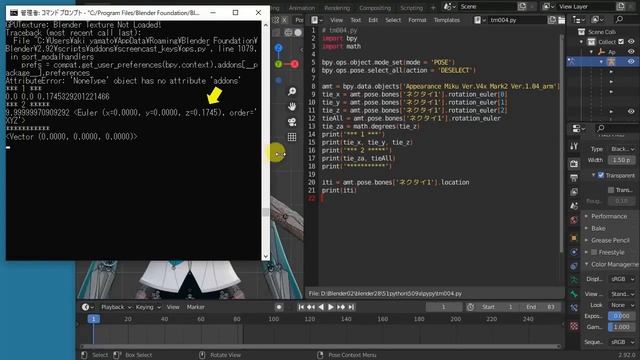Image resolution: width=640 pixels, height=360 pixels.
Task: Toggle the timeline auto-keying record button
Action: pos(279,307)
